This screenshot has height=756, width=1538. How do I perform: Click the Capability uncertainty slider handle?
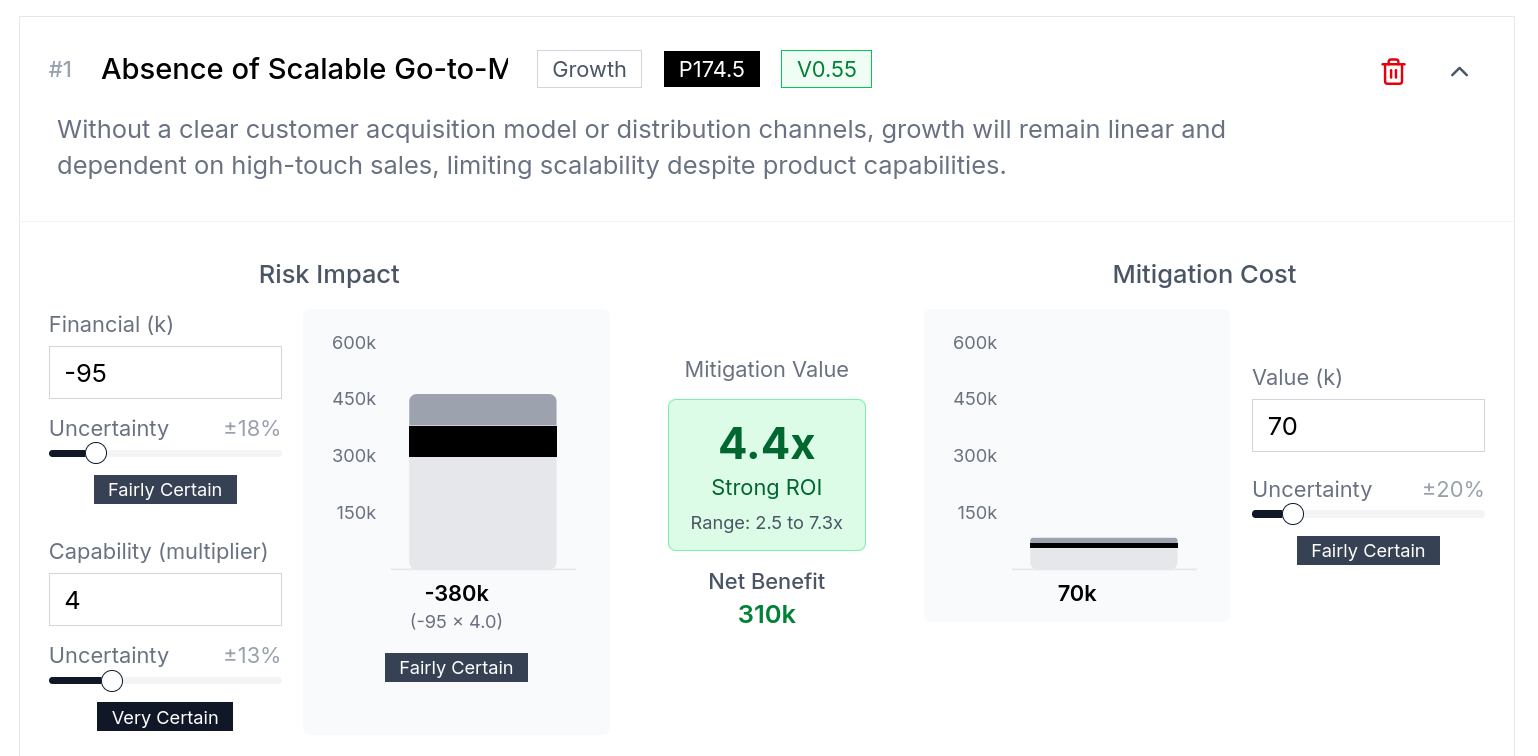pyautogui.click(x=112, y=680)
